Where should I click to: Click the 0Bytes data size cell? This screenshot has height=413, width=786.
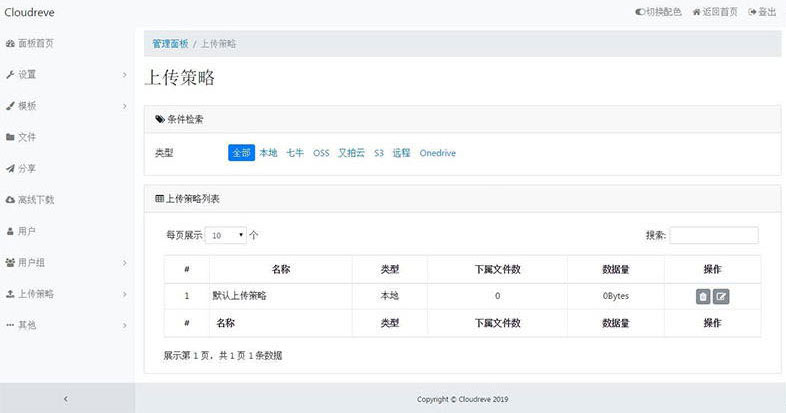pyautogui.click(x=616, y=296)
